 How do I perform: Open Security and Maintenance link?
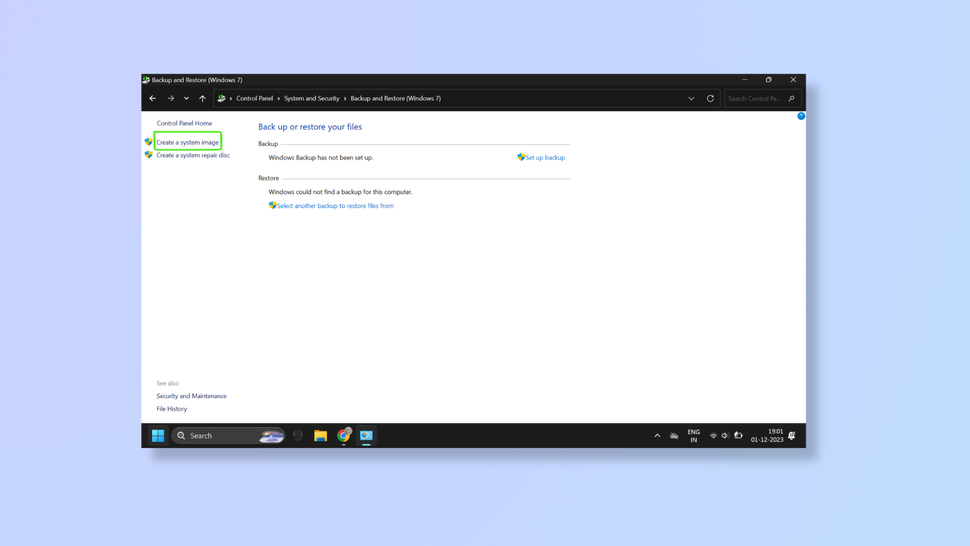click(191, 396)
